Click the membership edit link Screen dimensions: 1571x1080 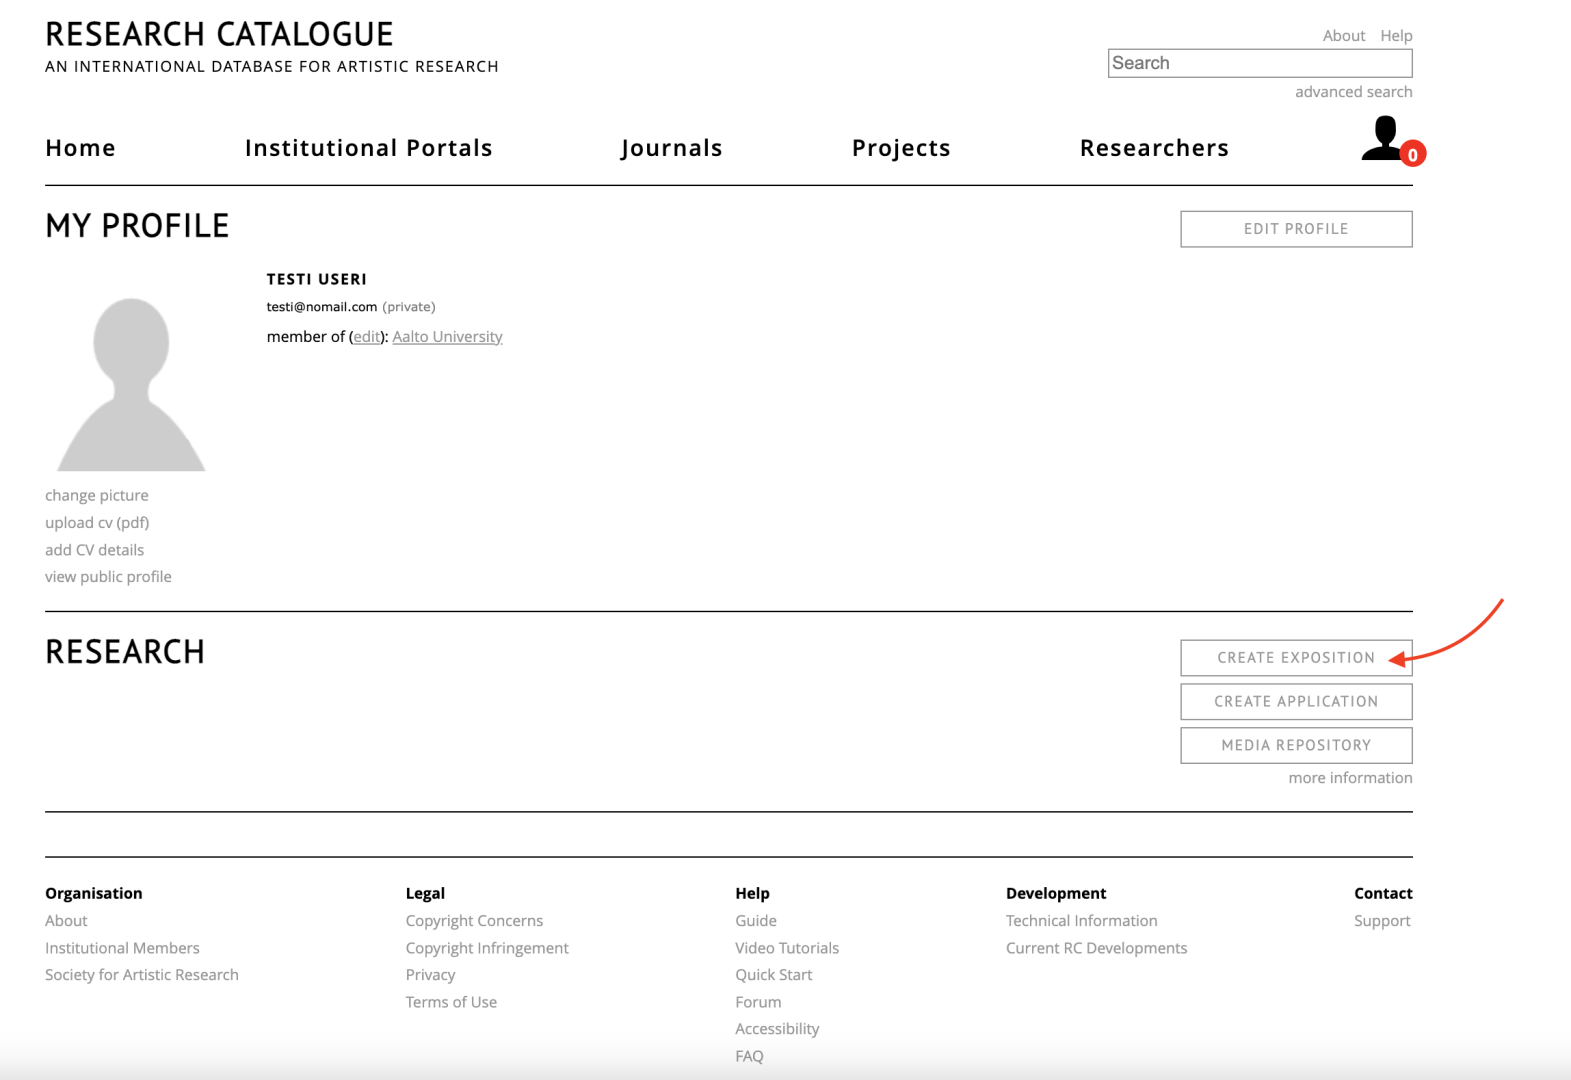tap(366, 337)
